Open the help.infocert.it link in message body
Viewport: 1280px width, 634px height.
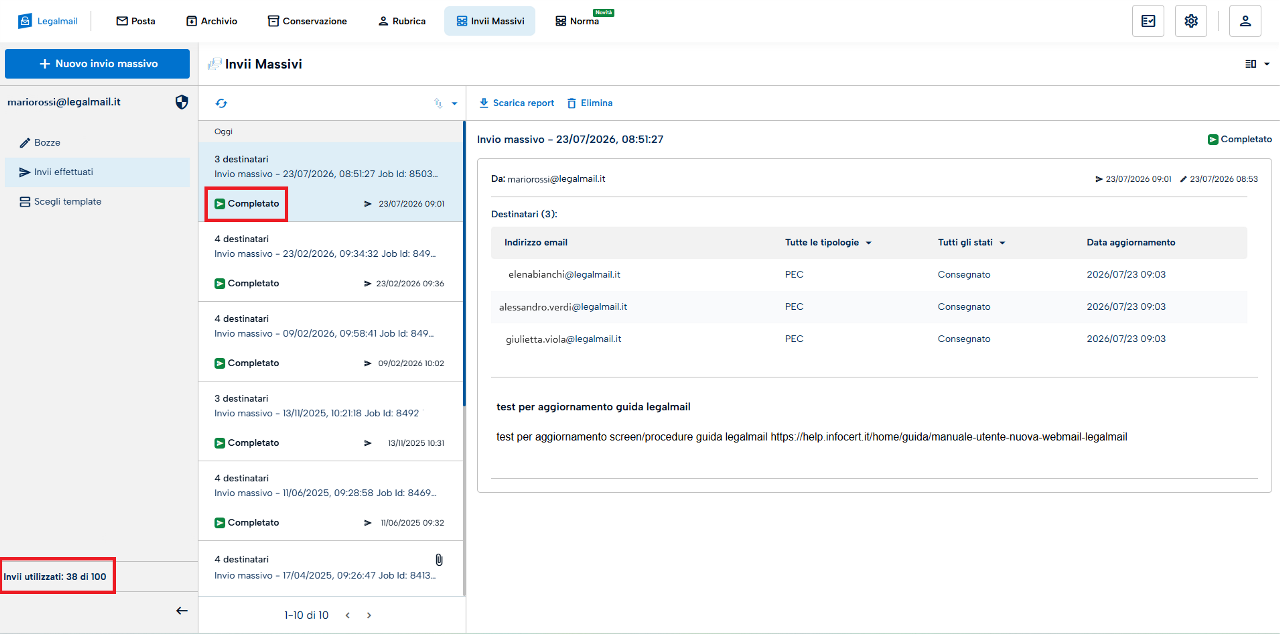(x=949, y=437)
